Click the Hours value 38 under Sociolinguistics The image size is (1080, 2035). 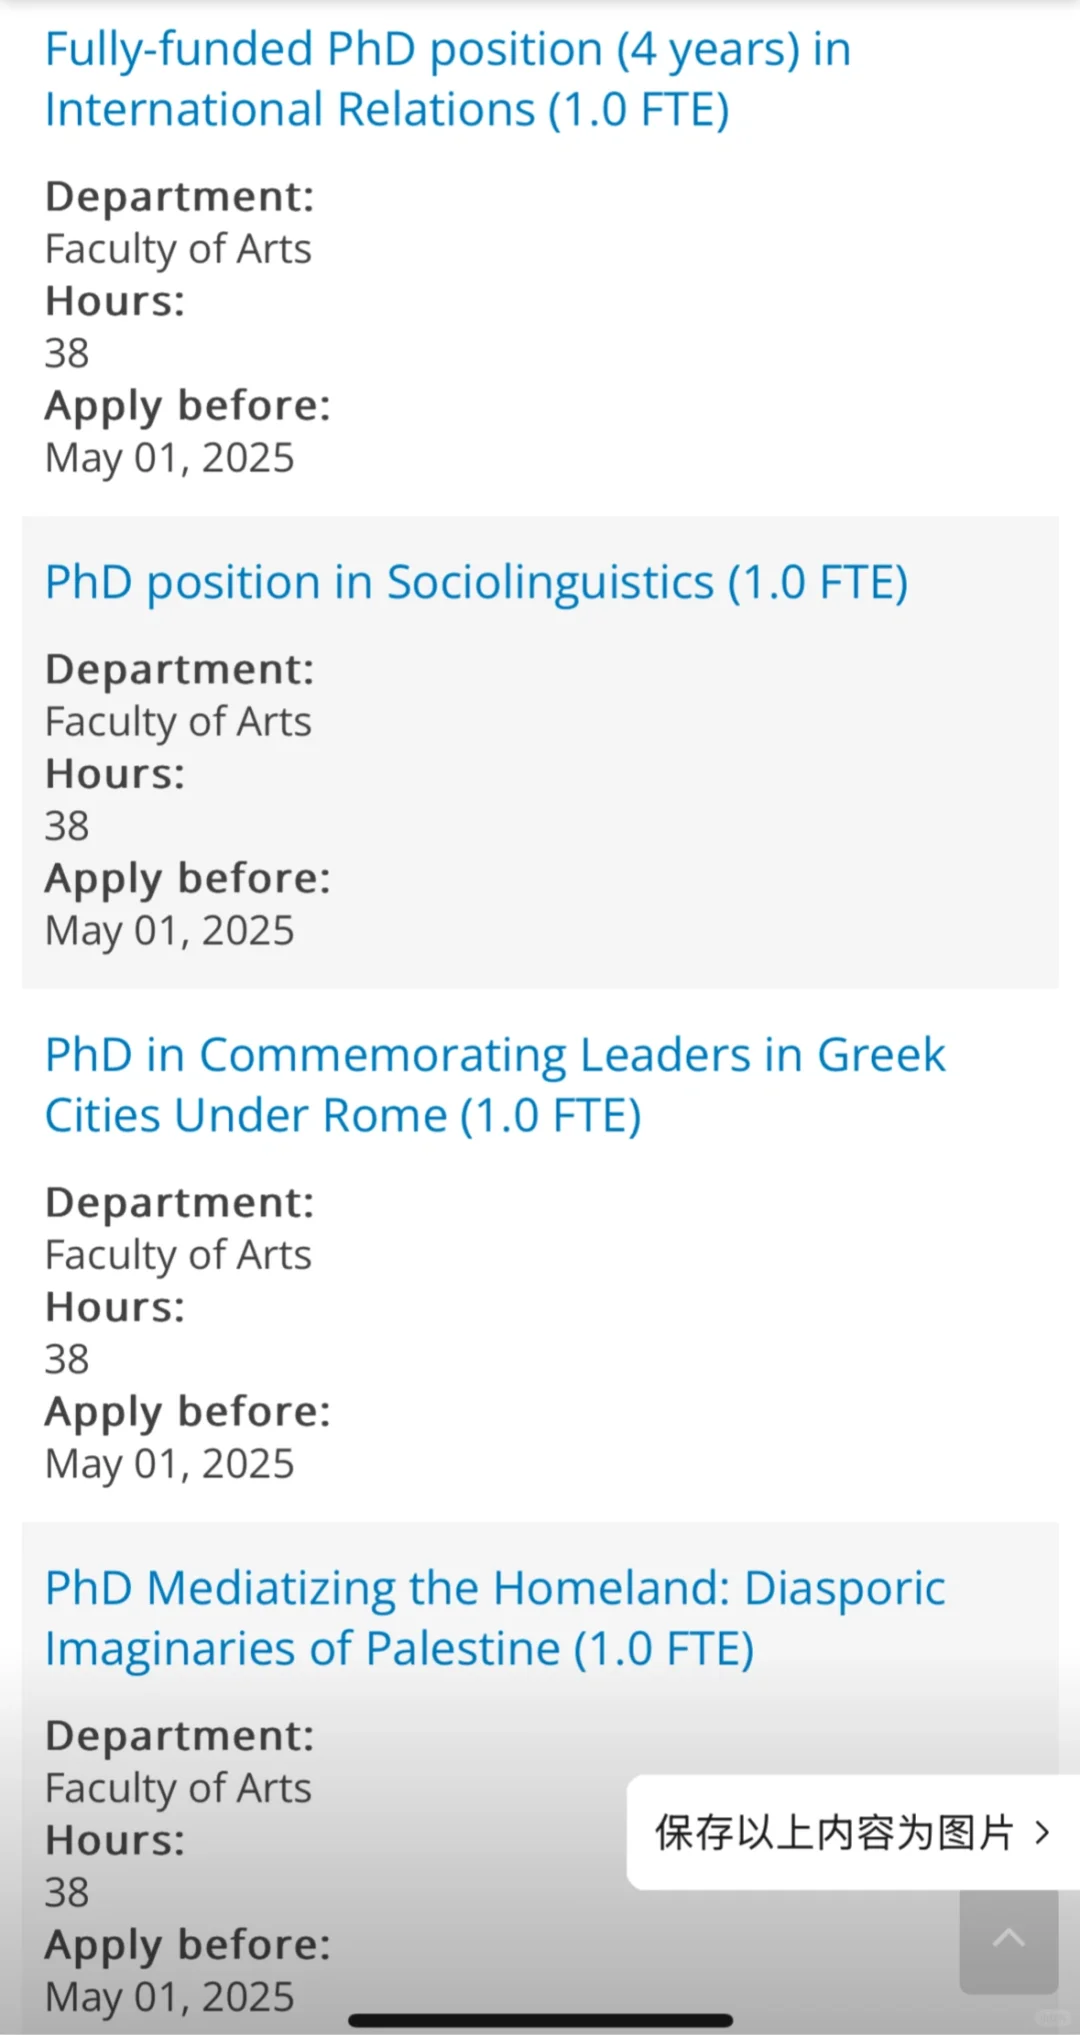(67, 826)
